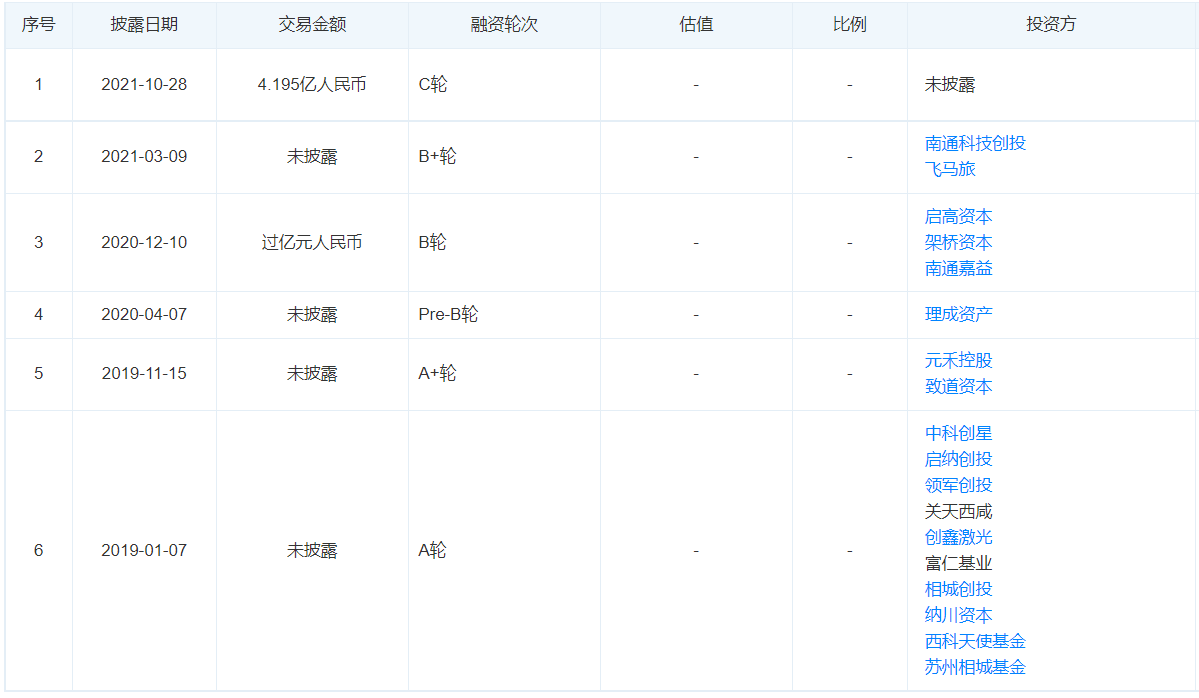The image size is (1199, 698).
Task: Select 未披露 amount in 2021-03-09 row
Action: pyautogui.click(x=312, y=157)
